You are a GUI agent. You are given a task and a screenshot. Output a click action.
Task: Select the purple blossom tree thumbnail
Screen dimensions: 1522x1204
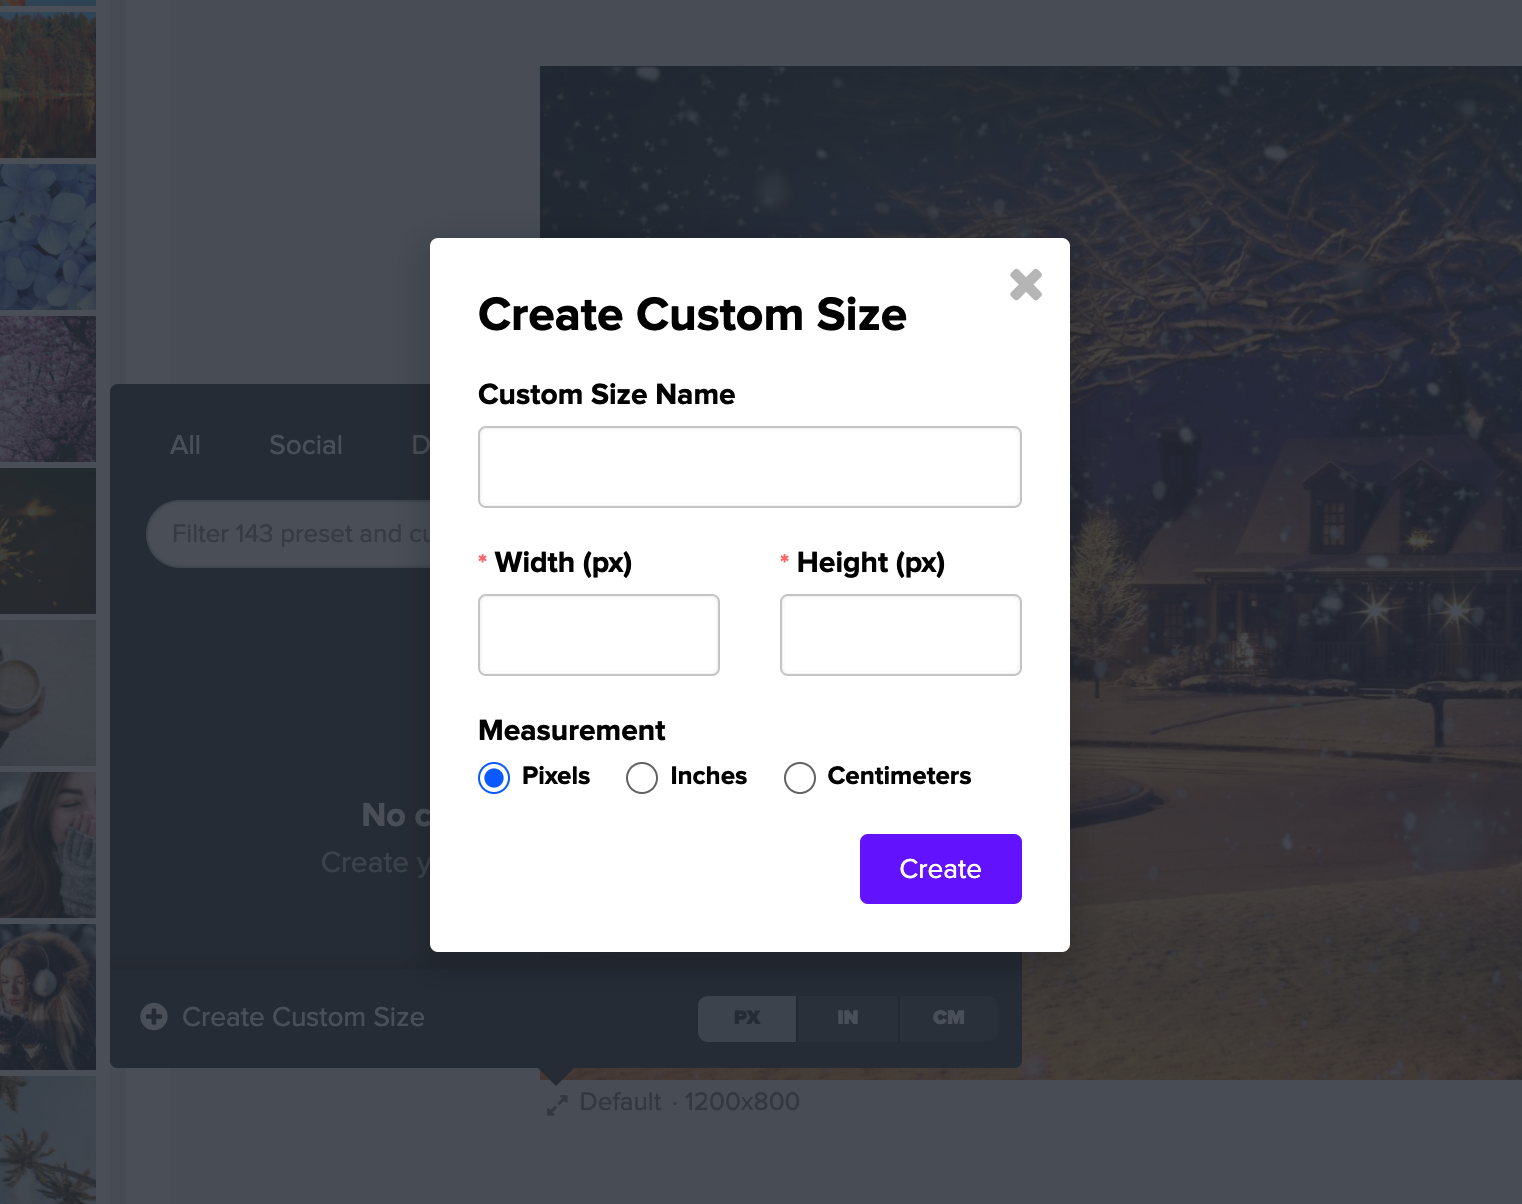pyautogui.click(x=48, y=389)
